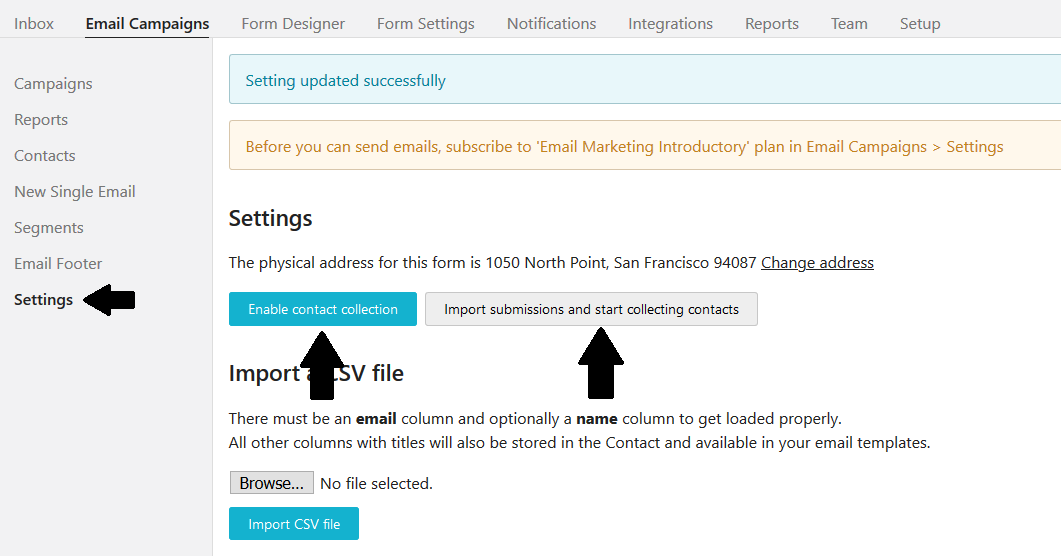Open the Email Footer sidebar item
Viewport: 1061px width, 556px height.
point(58,264)
